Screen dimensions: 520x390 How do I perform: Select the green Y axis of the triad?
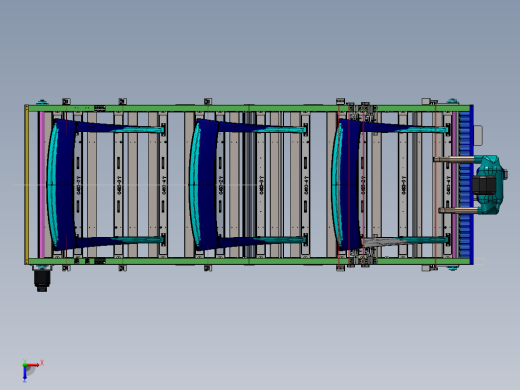click(x=25, y=362)
